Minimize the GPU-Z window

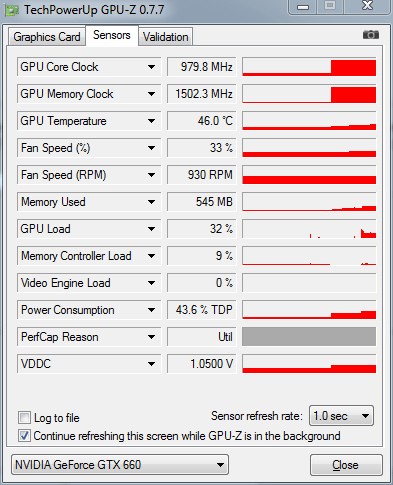click(x=303, y=7)
